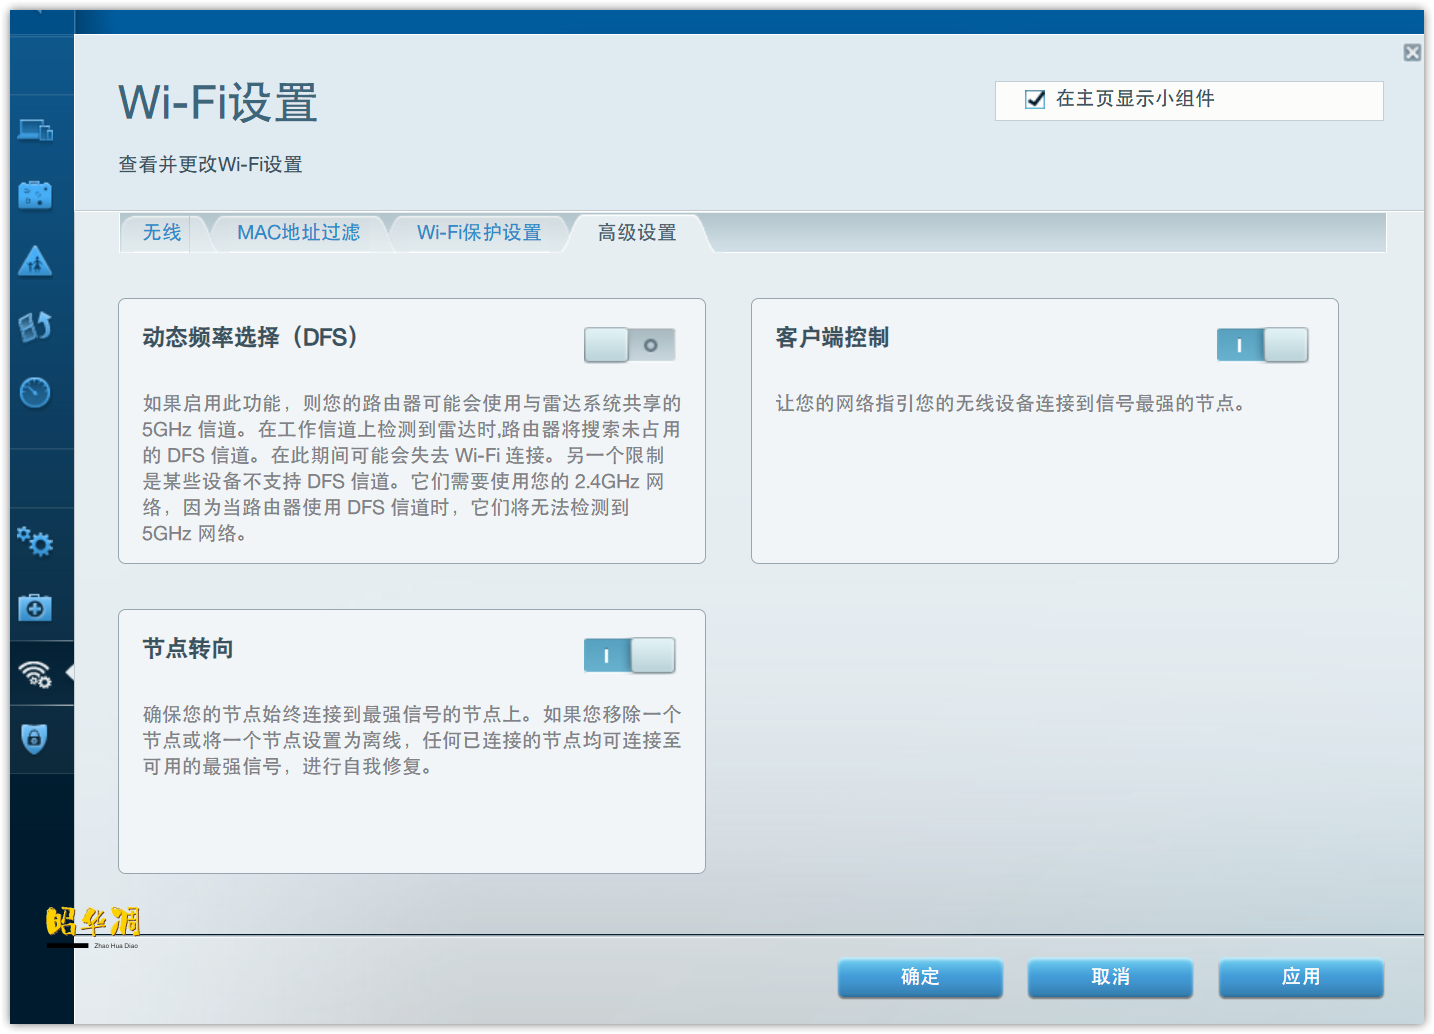Click the node steering description paragraph
This screenshot has width=1434, height=1034.
411,741
